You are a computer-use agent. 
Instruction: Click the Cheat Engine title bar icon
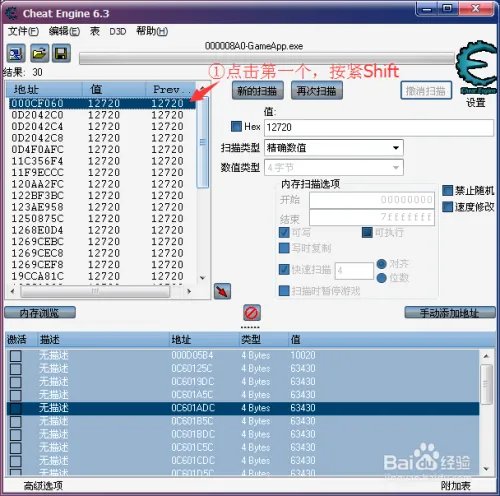11,13
